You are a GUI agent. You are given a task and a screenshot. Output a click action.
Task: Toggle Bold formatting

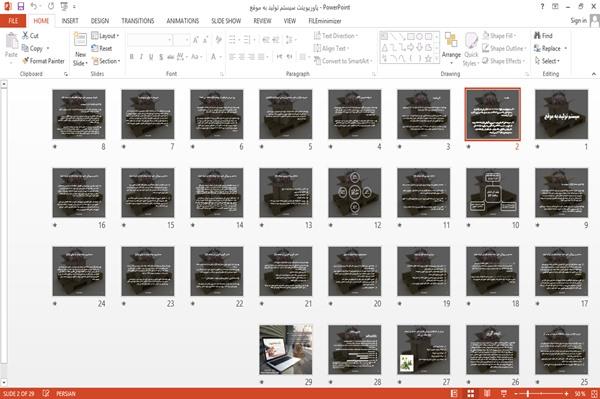(x=132, y=57)
